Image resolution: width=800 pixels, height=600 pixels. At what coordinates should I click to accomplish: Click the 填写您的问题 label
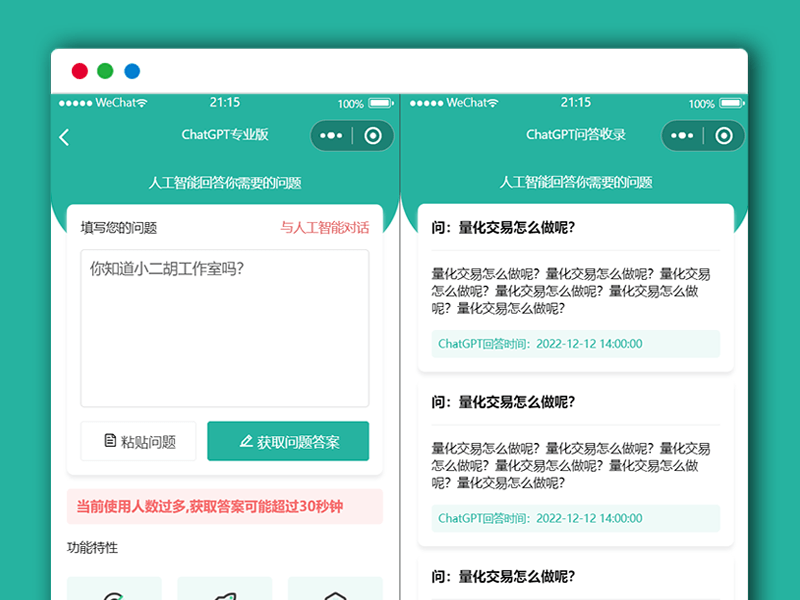pos(119,228)
